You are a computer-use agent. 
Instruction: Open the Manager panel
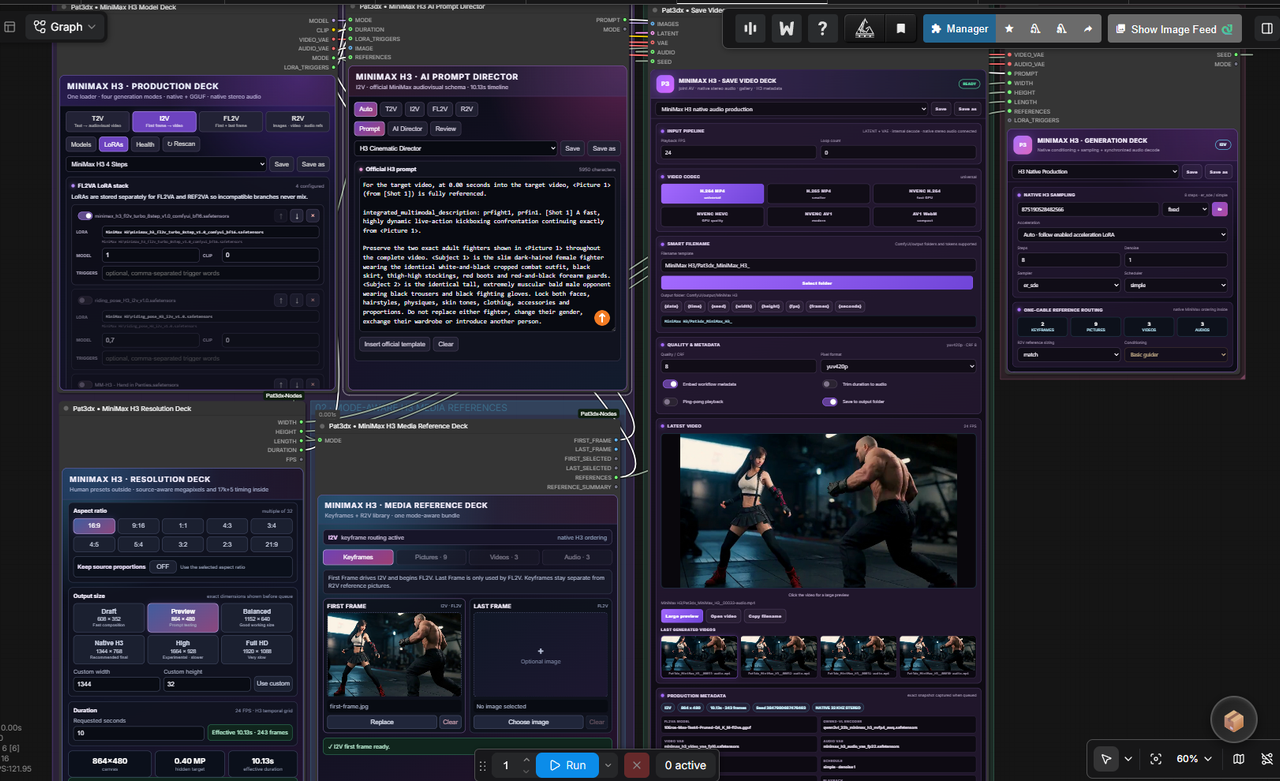coord(959,29)
